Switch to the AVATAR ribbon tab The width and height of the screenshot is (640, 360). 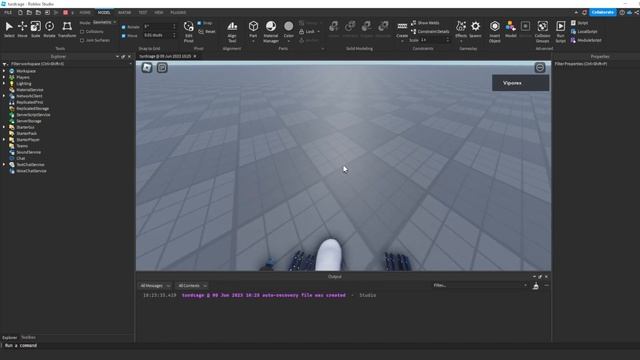click(124, 13)
